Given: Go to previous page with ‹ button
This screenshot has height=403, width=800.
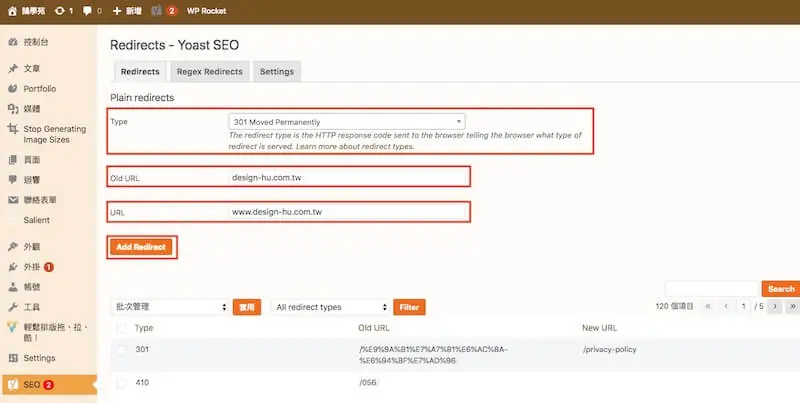Looking at the screenshot, I should (726, 307).
